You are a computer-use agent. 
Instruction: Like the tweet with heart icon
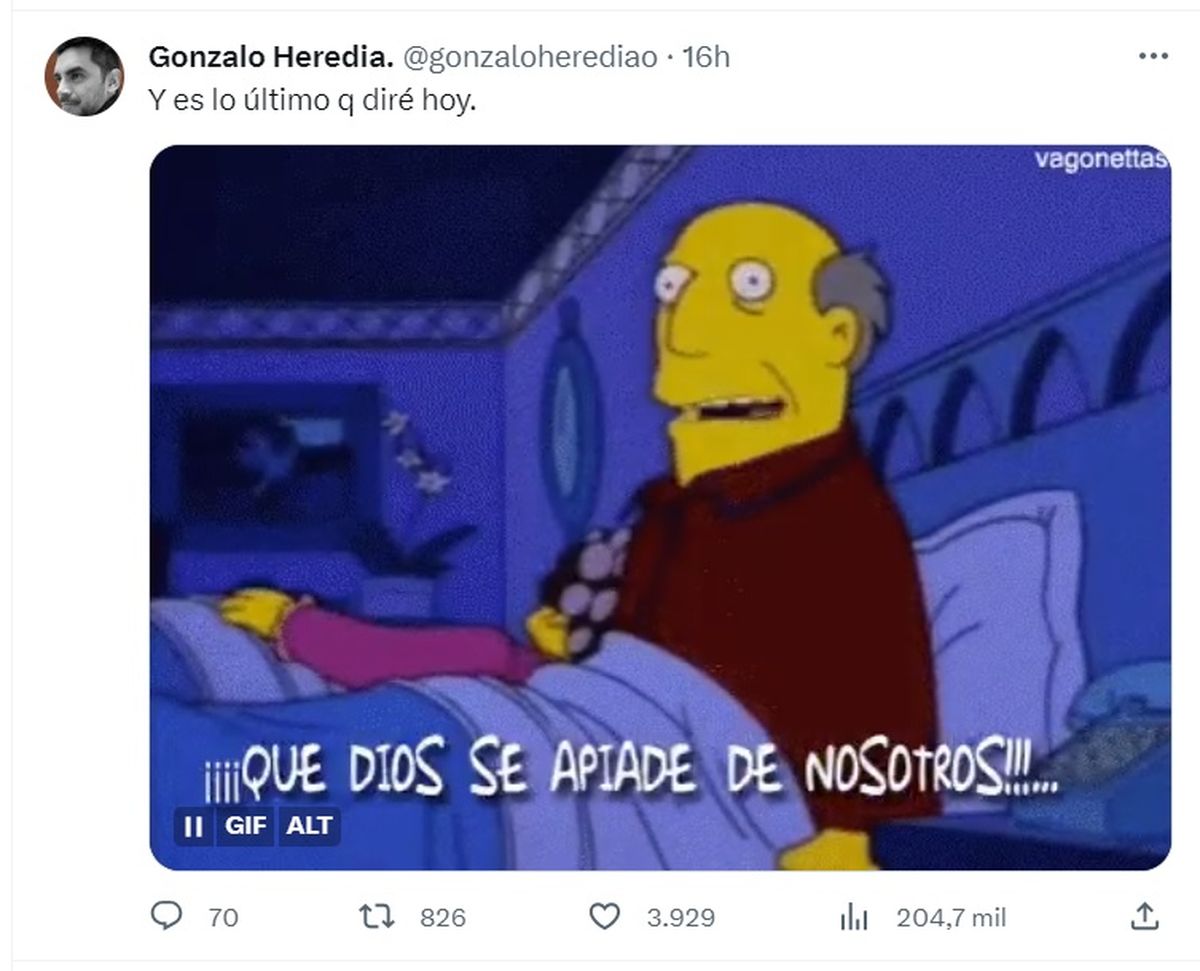(603, 916)
